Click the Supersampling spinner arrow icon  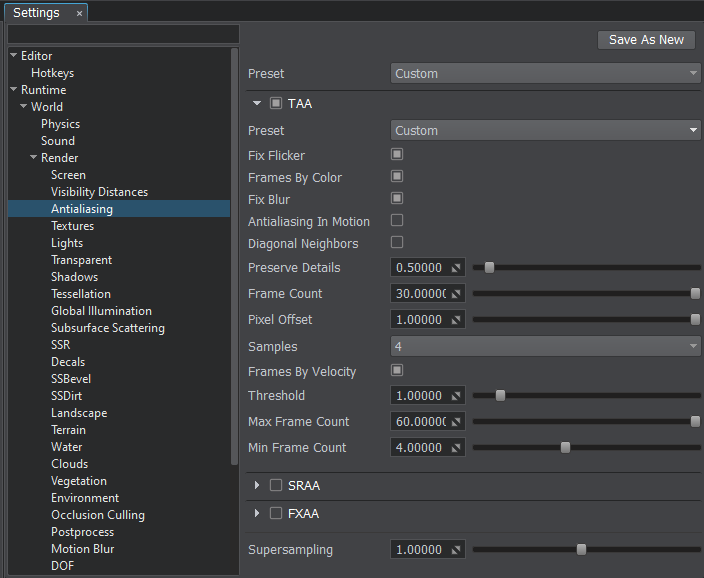[x=456, y=550]
